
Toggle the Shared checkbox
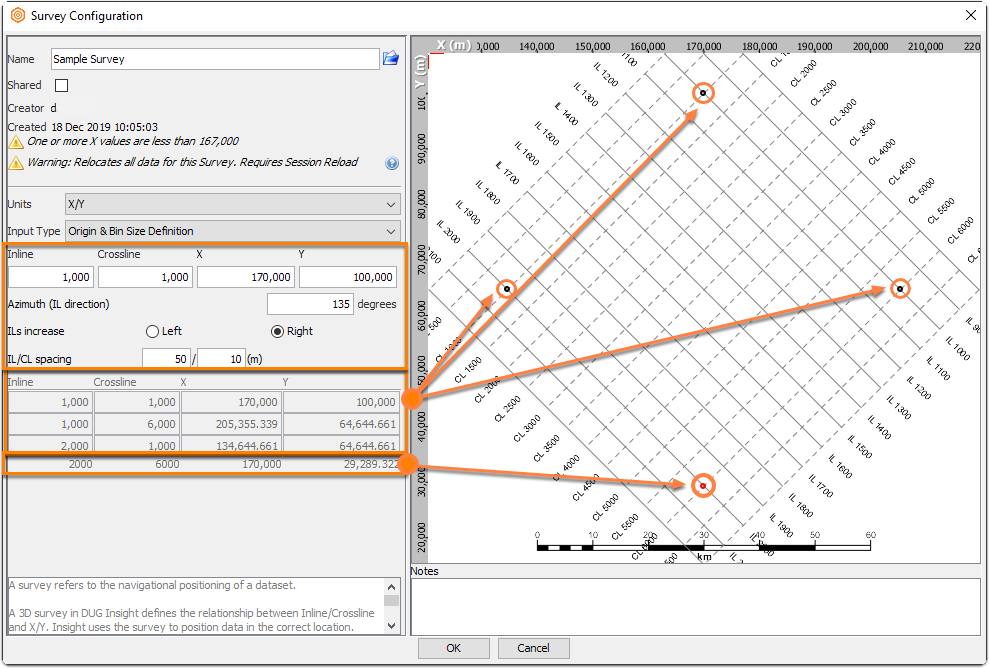(61, 85)
